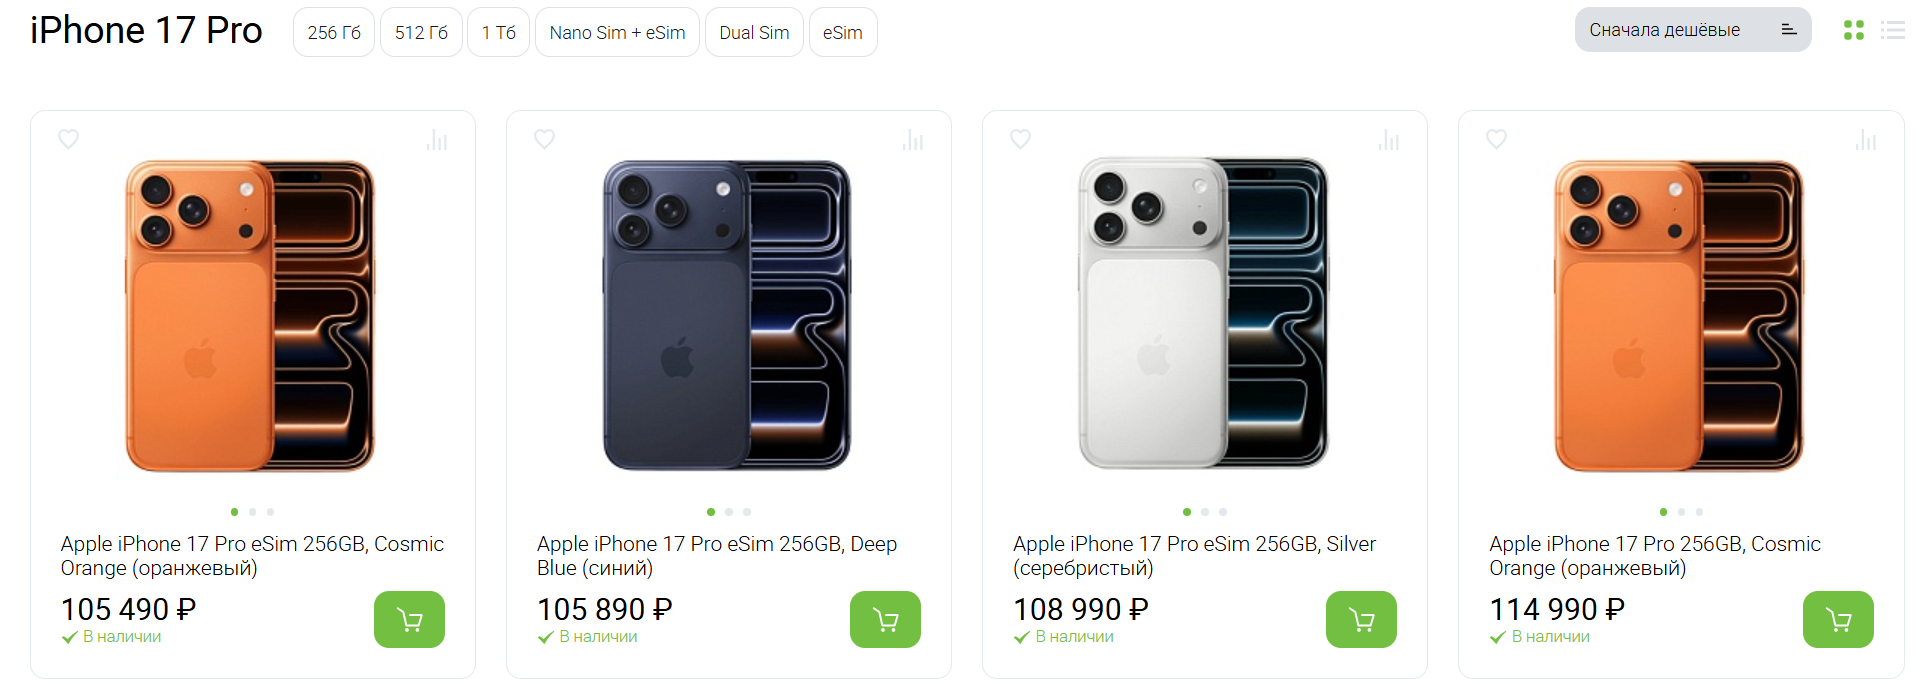Filter by 512 Гб storage
Screen dimensions: 1930x682
(421, 33)
